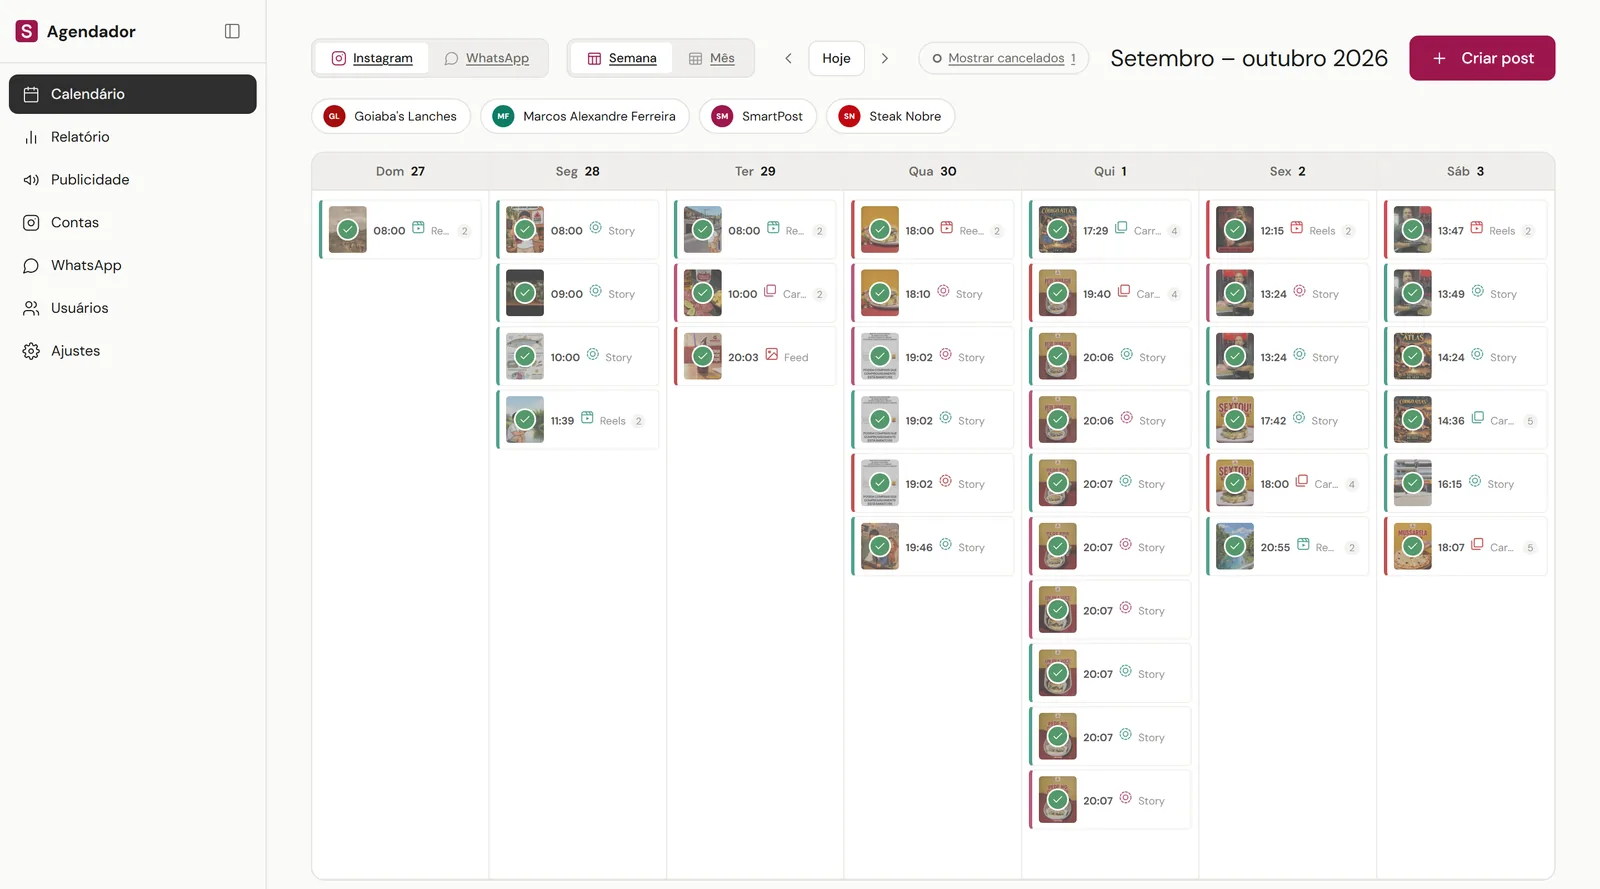The image size is (1600, 889).
Task: Open the Calendário section in the sidebar
Action: pyautogui.click(x=133, y=94)
